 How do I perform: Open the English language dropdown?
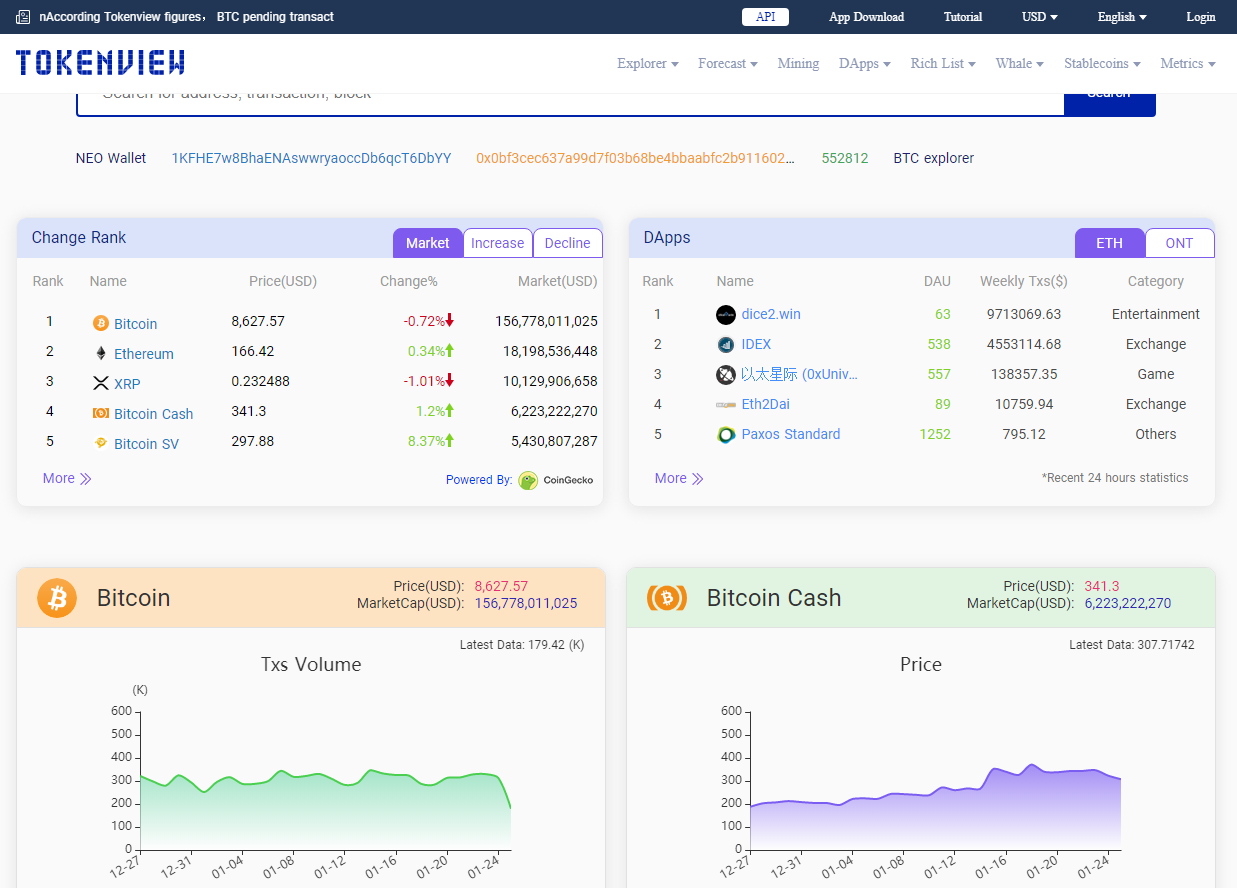click(1122, 17)
